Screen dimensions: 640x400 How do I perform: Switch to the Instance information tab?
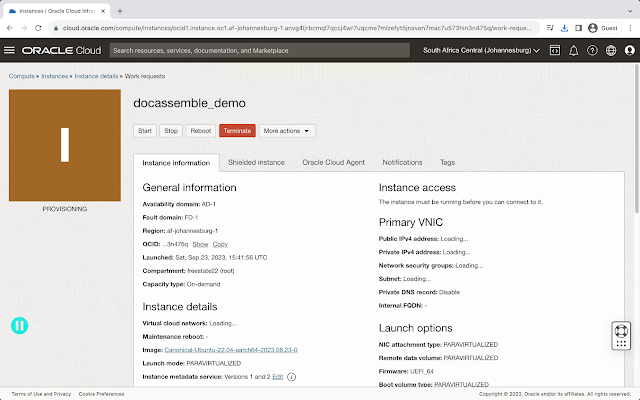click(x=176, y=163)
